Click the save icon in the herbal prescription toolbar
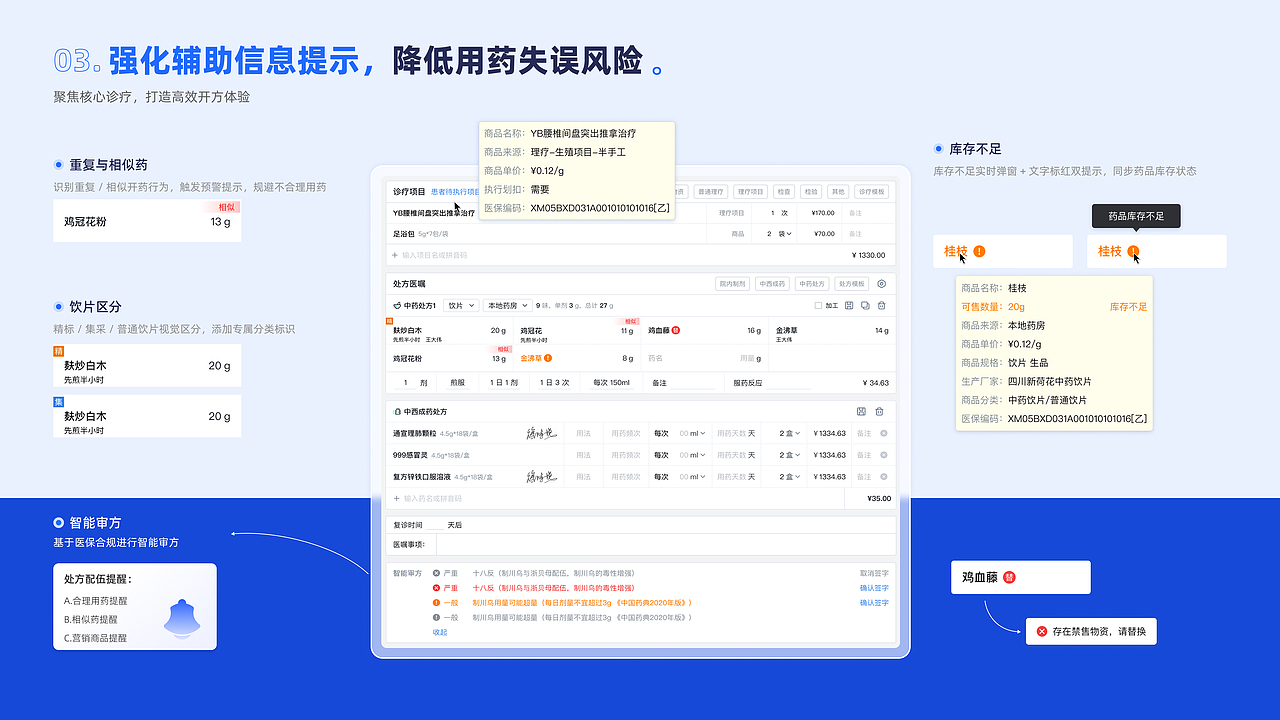The height and width of the screenshot is (720, 1280). [x=848, y=303]
